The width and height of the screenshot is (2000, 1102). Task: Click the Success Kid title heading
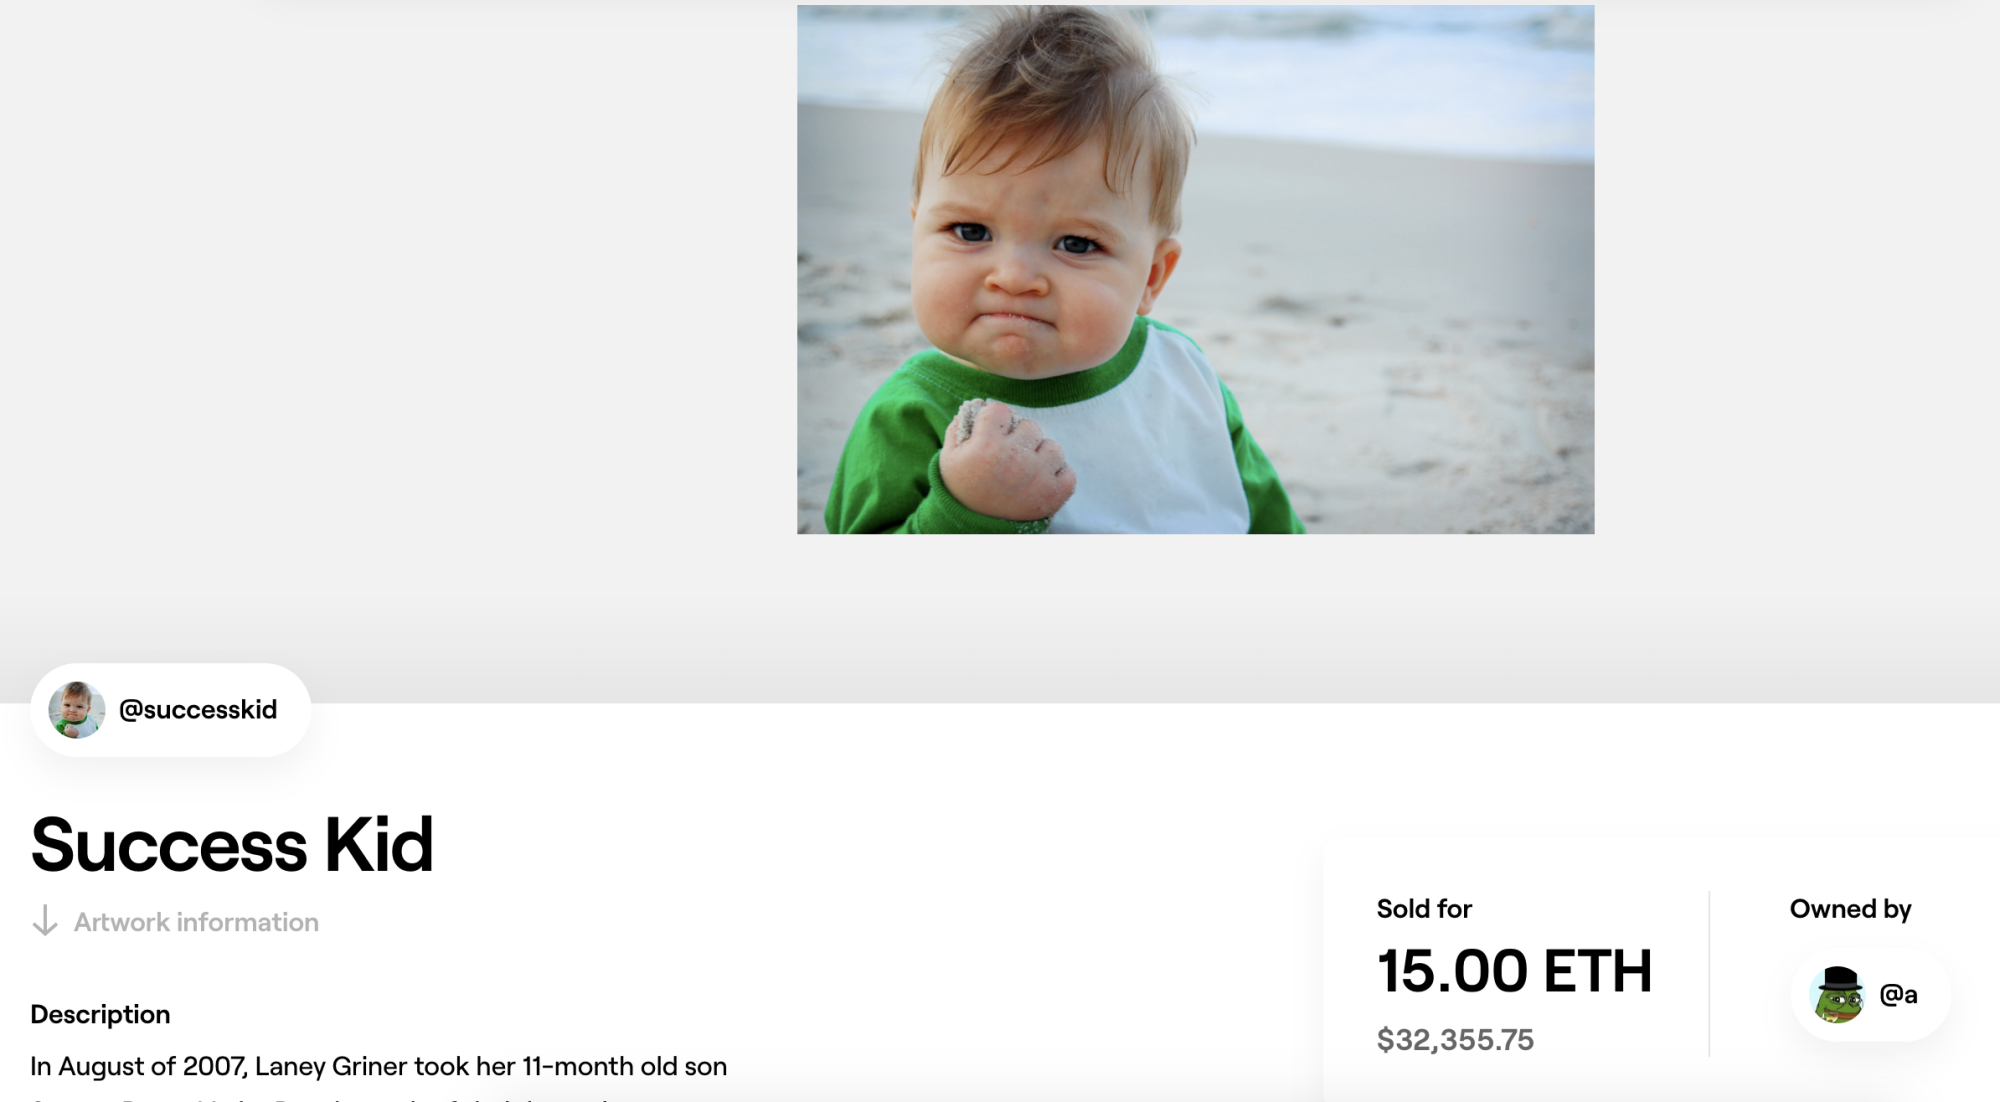[x=232, y=845]
